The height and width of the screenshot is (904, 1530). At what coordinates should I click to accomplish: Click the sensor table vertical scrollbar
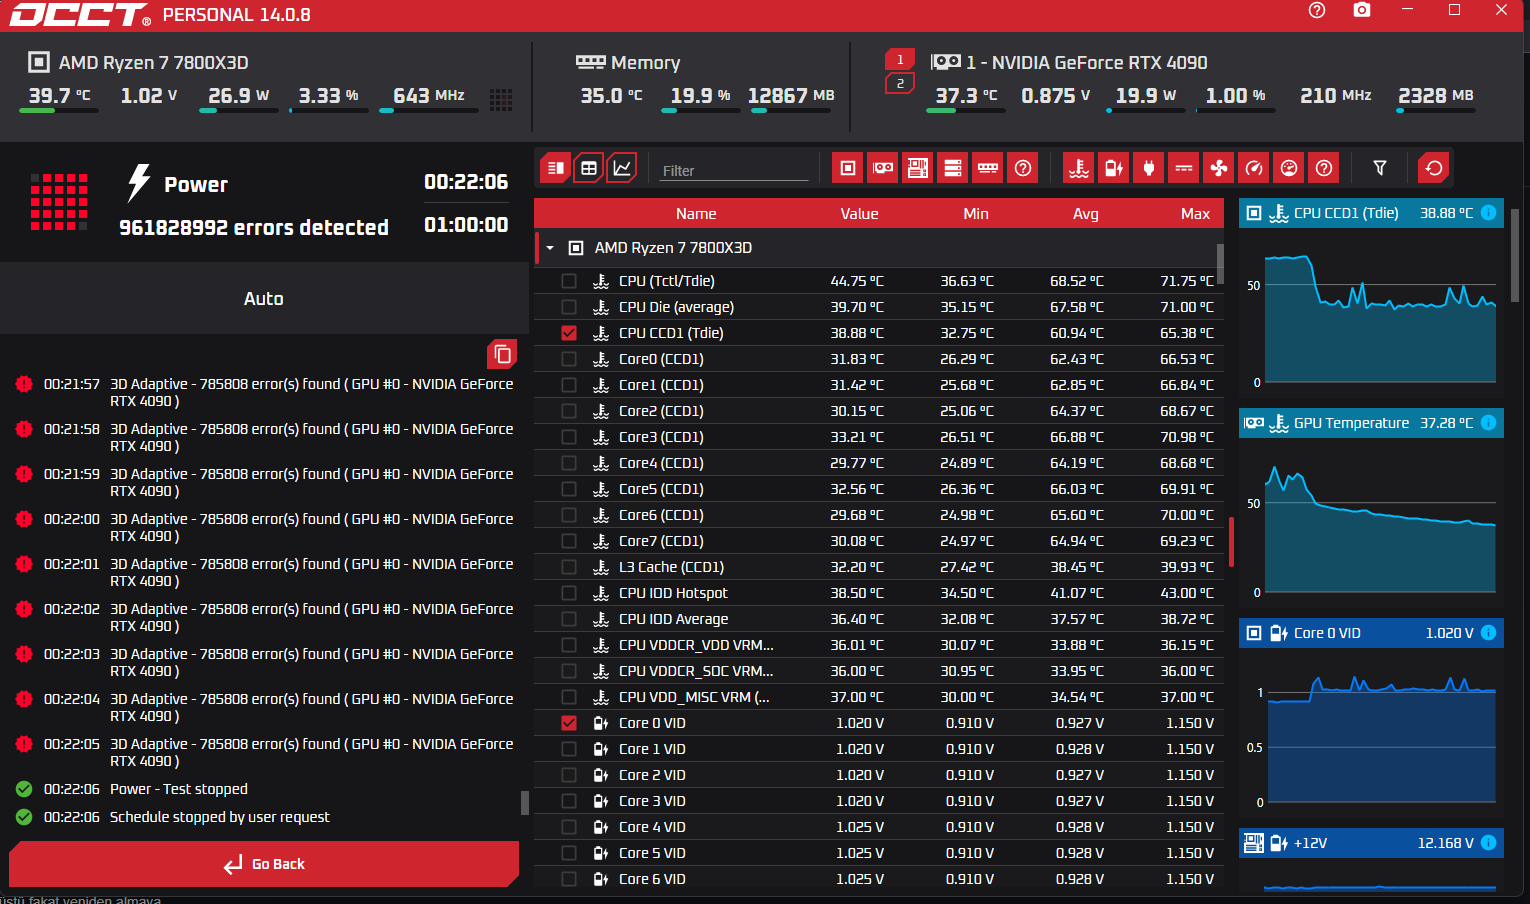tap(1220, 265)
